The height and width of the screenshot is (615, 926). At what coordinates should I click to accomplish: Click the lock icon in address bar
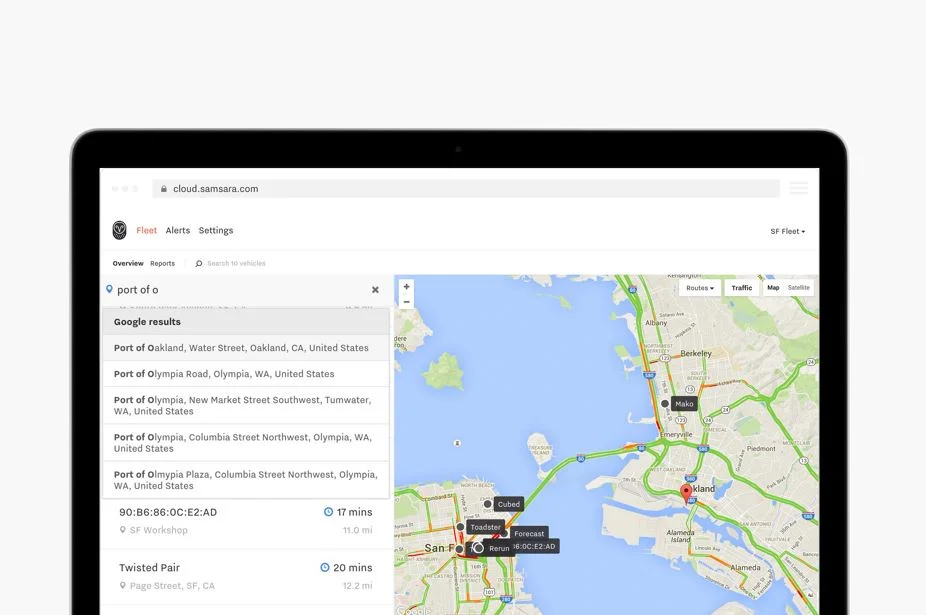point(164,189)
